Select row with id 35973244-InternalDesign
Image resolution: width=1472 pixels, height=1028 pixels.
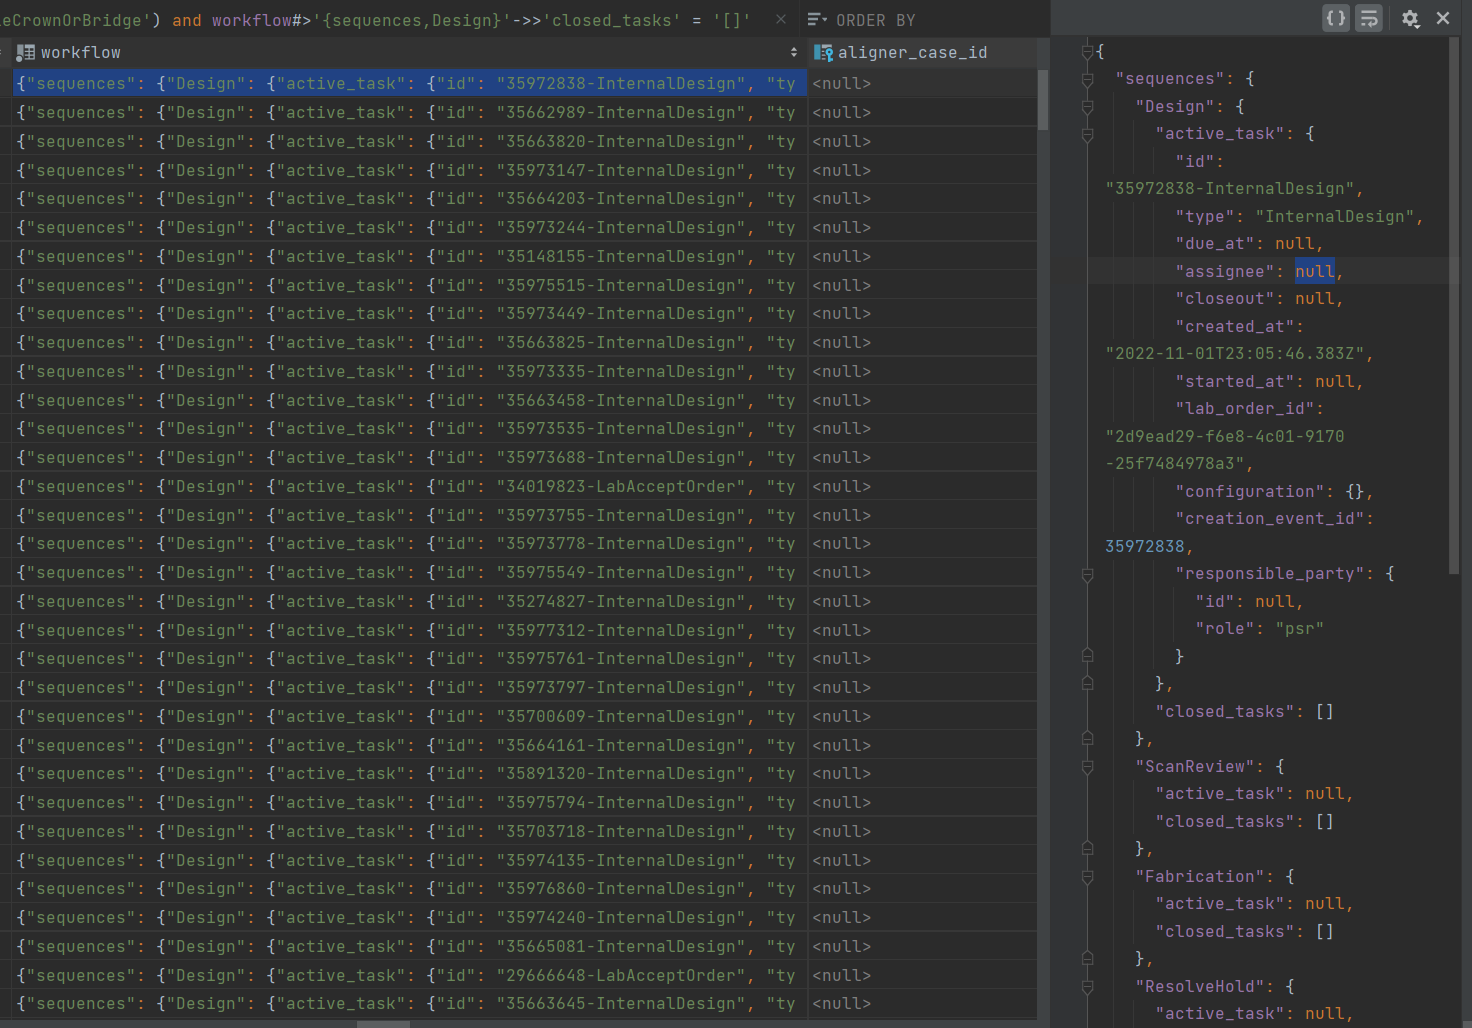click(x=410, y=228)
